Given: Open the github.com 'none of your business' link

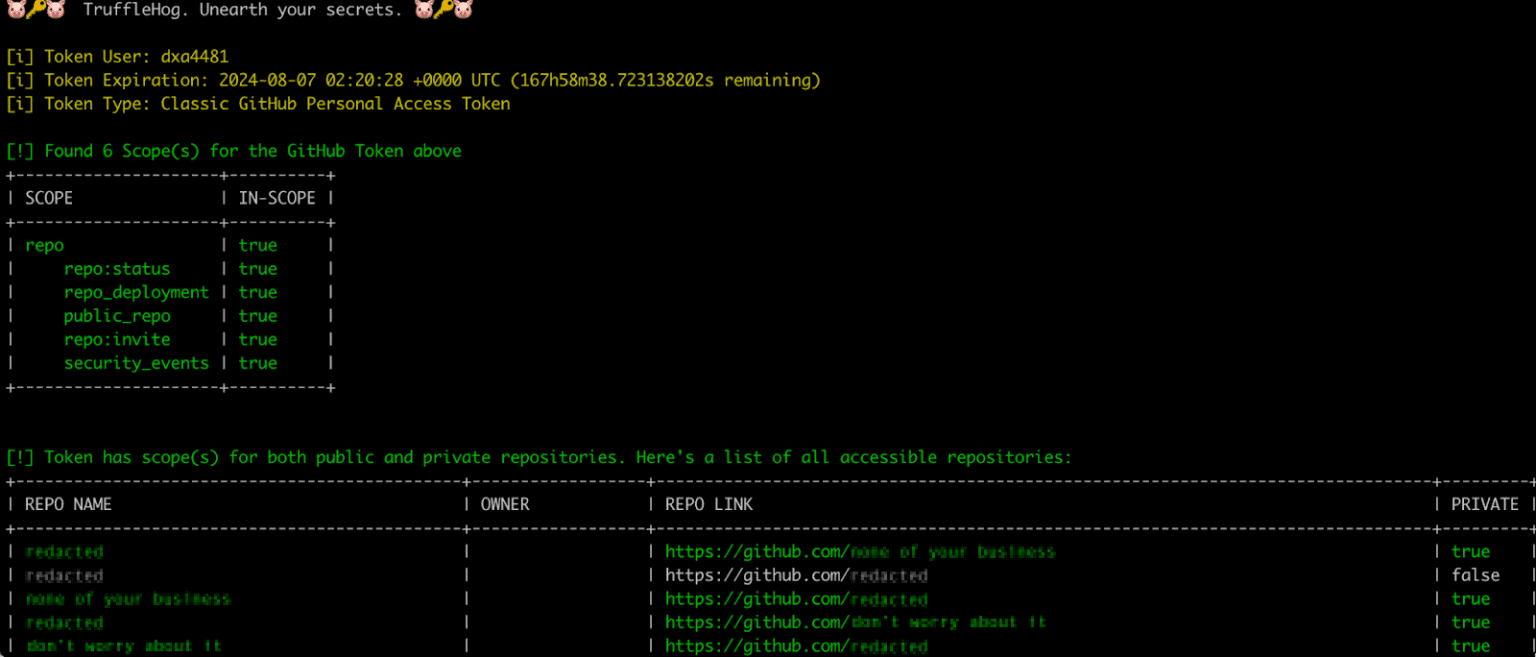Looking at the screenshot, I should [860, 552].
